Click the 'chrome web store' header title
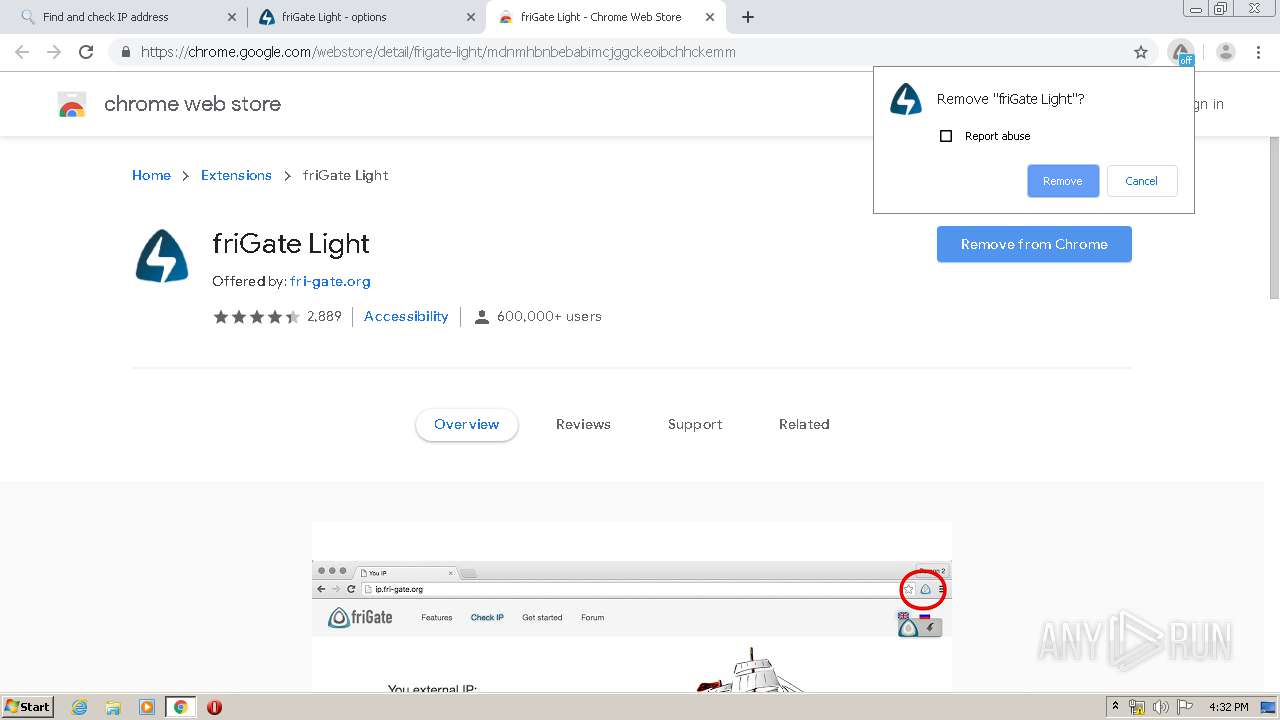Viewport: 1280px width, 720px height. pyautogui.click(x=192, y=104)
